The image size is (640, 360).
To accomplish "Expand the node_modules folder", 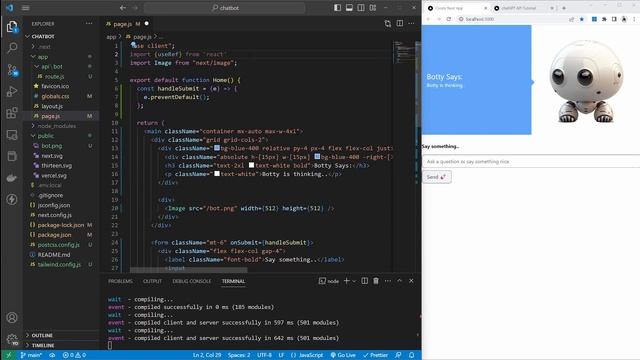I will click(x=56, y=126).
